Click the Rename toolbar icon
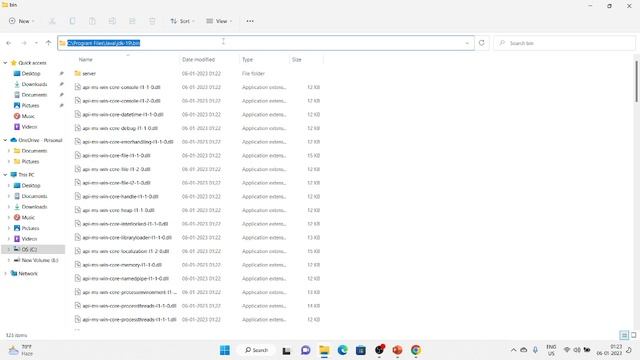640x360 pixels. tap(112, 21)
